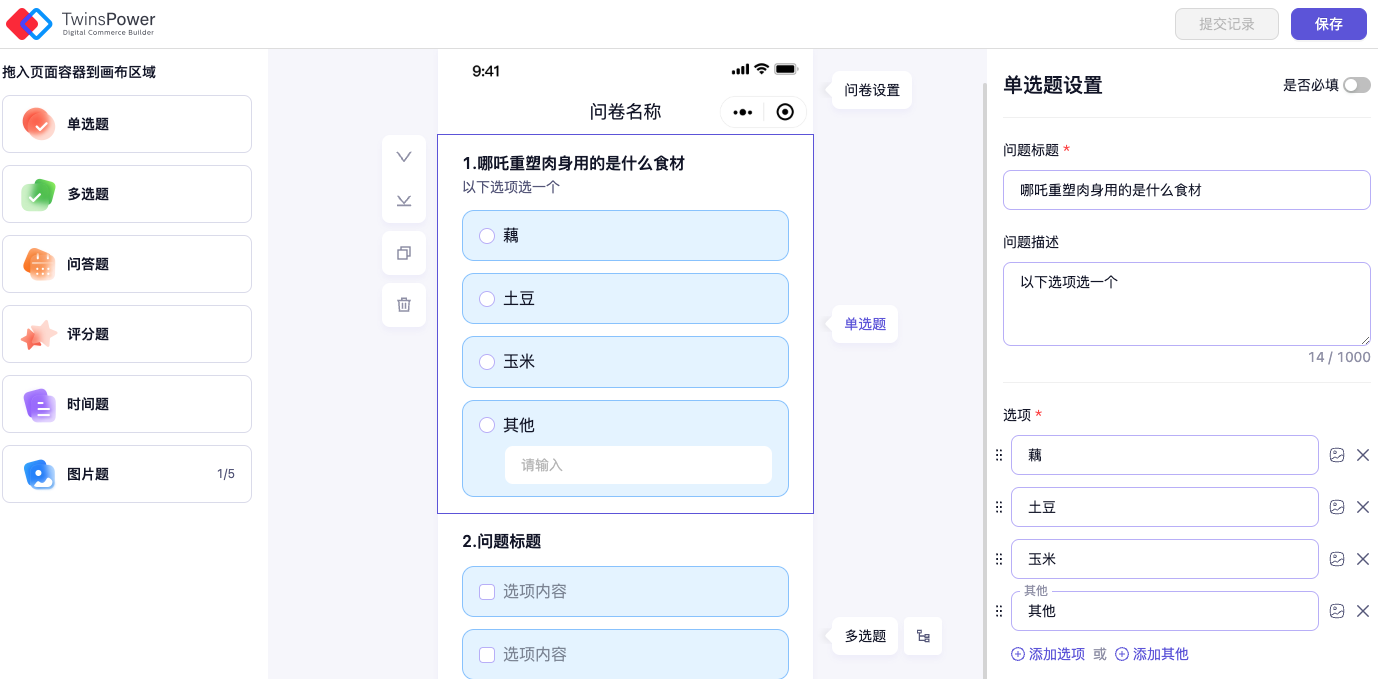
Task: Check the first 选项内容 checkbox in question 2
Action: tap(487, 592)
